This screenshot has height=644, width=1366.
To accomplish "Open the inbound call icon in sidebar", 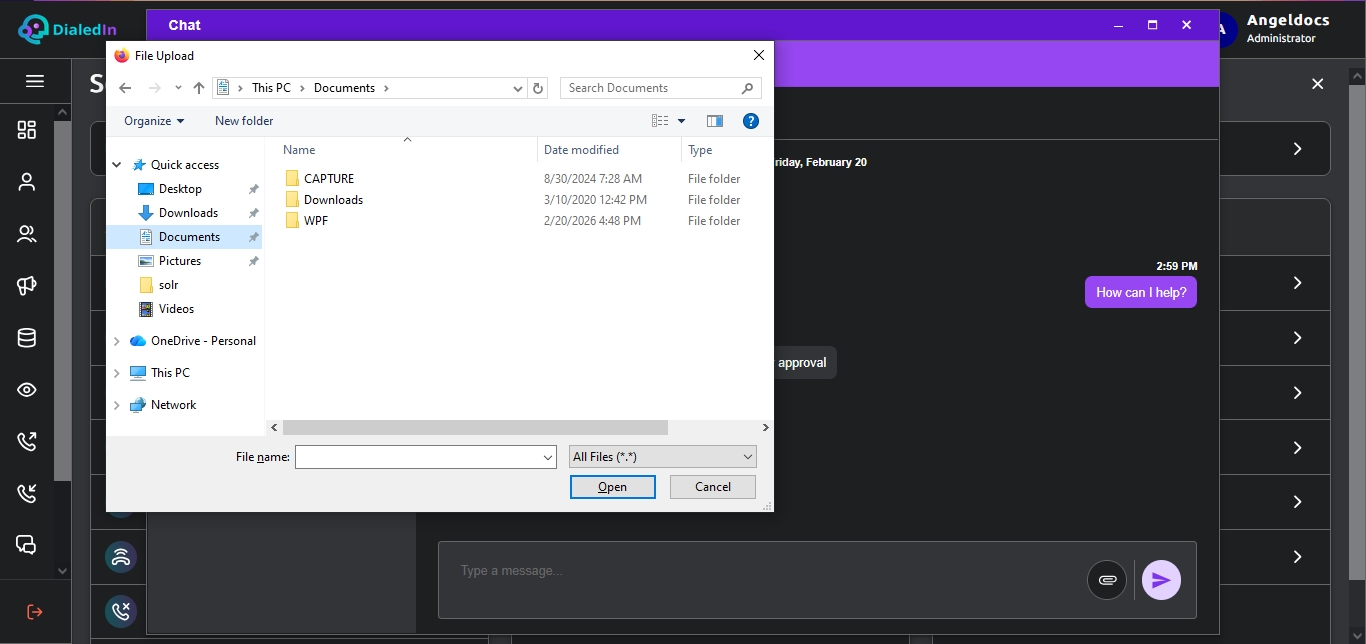I will [x=27, y=493].
